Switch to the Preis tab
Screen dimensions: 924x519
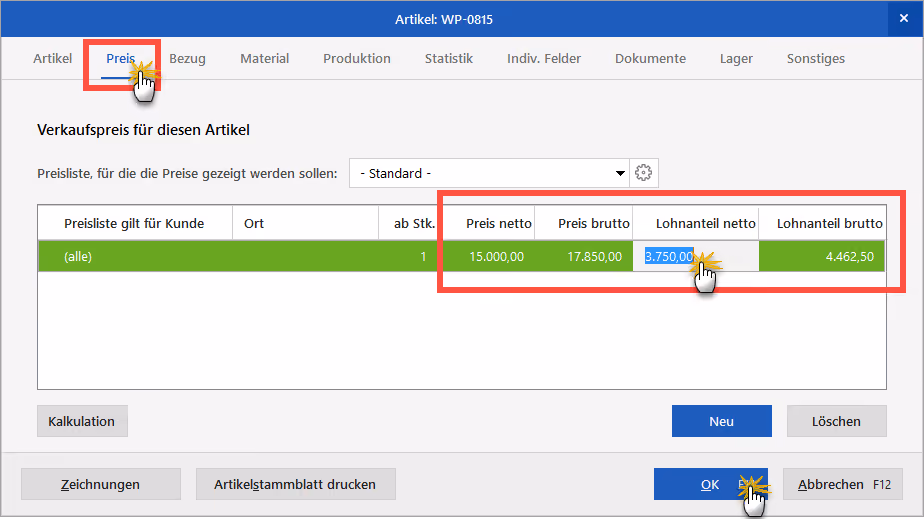pyautogui.click(x=121, y=58)
